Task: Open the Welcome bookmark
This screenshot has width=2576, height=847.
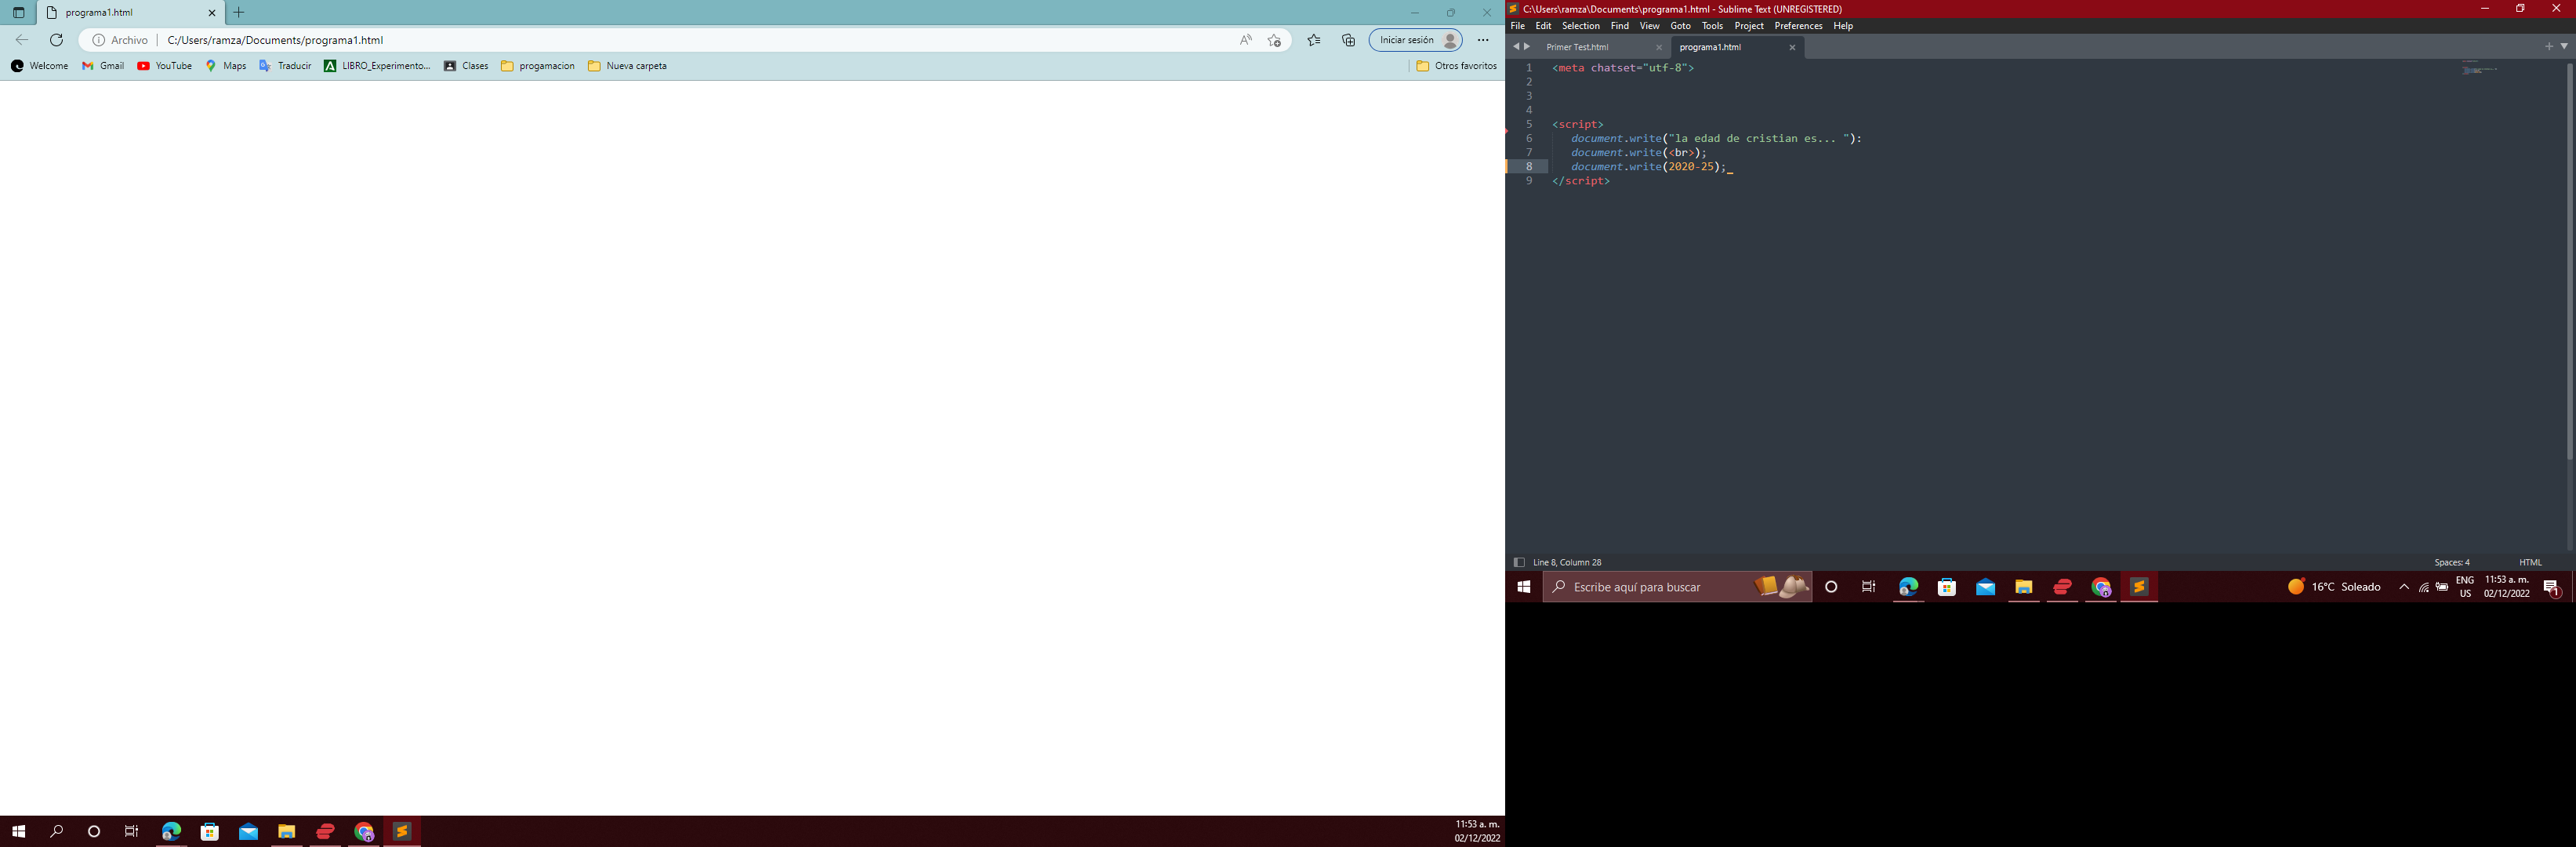Action: tap(39, 66)
